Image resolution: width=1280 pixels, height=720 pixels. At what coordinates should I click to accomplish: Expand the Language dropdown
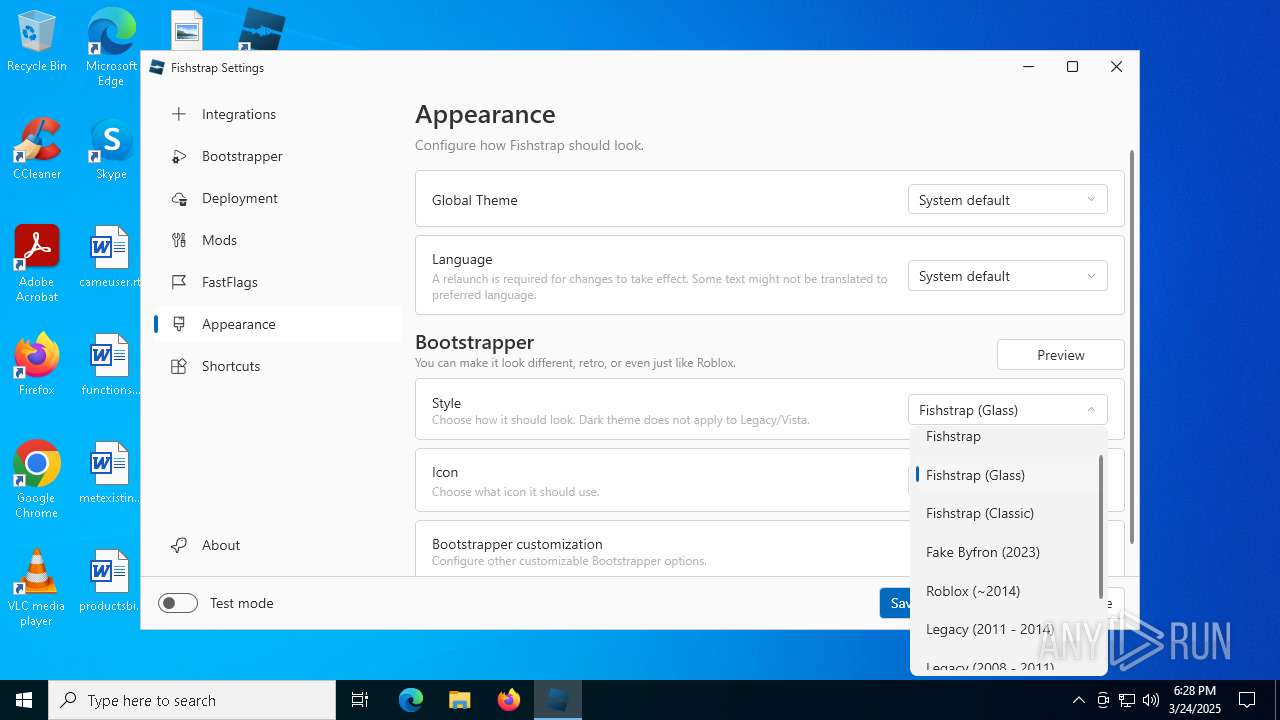click(x=1007, y=276)
